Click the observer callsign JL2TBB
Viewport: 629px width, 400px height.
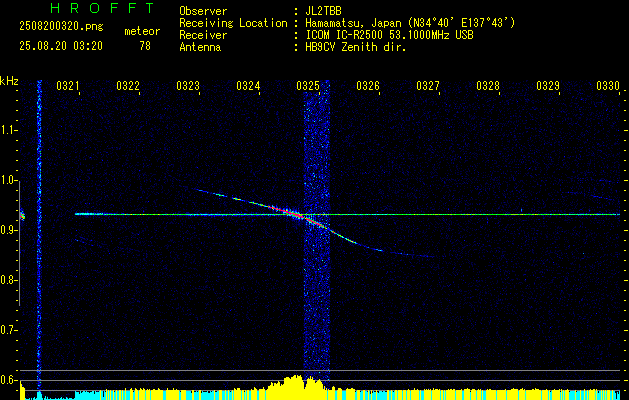click(323, 11)
